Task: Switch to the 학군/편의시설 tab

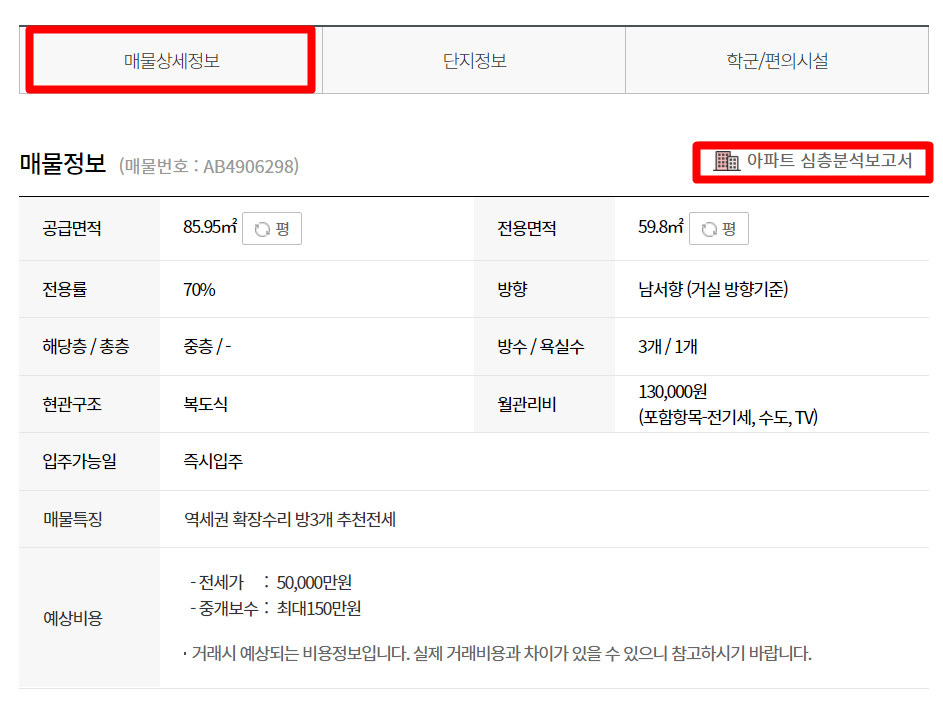Action: pos(777,60)
